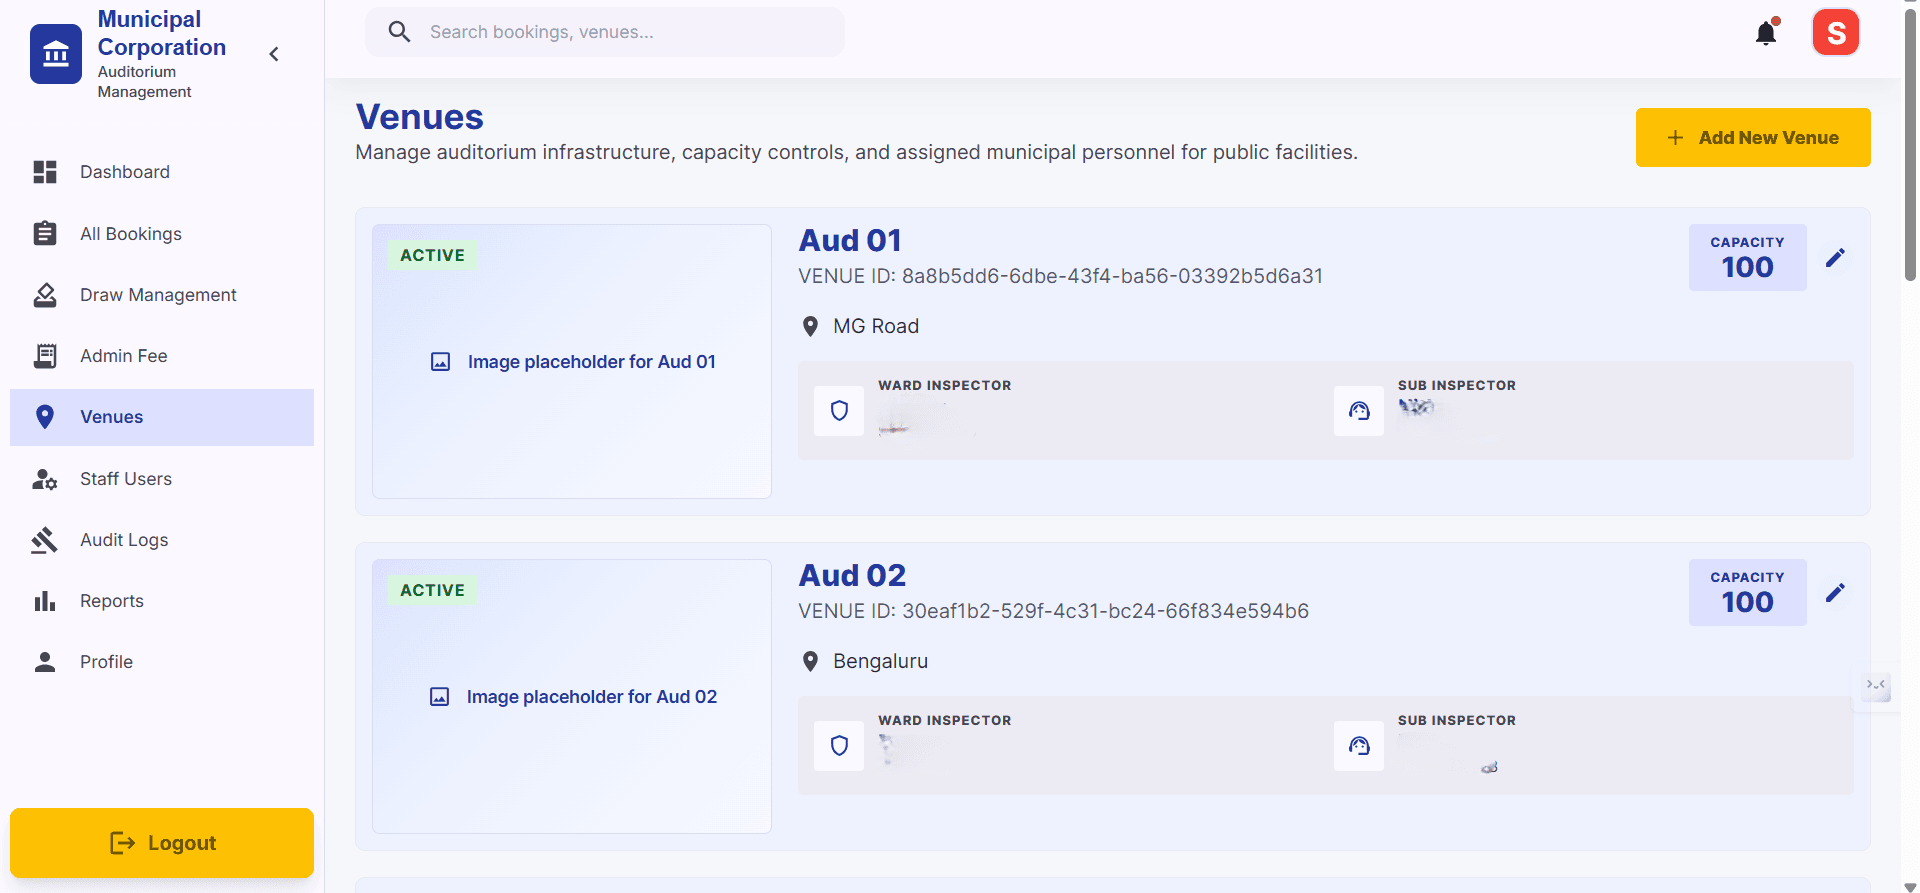Click Aud 01 venue ID text
The image size is (1920, 893).
coord(1060,276)
